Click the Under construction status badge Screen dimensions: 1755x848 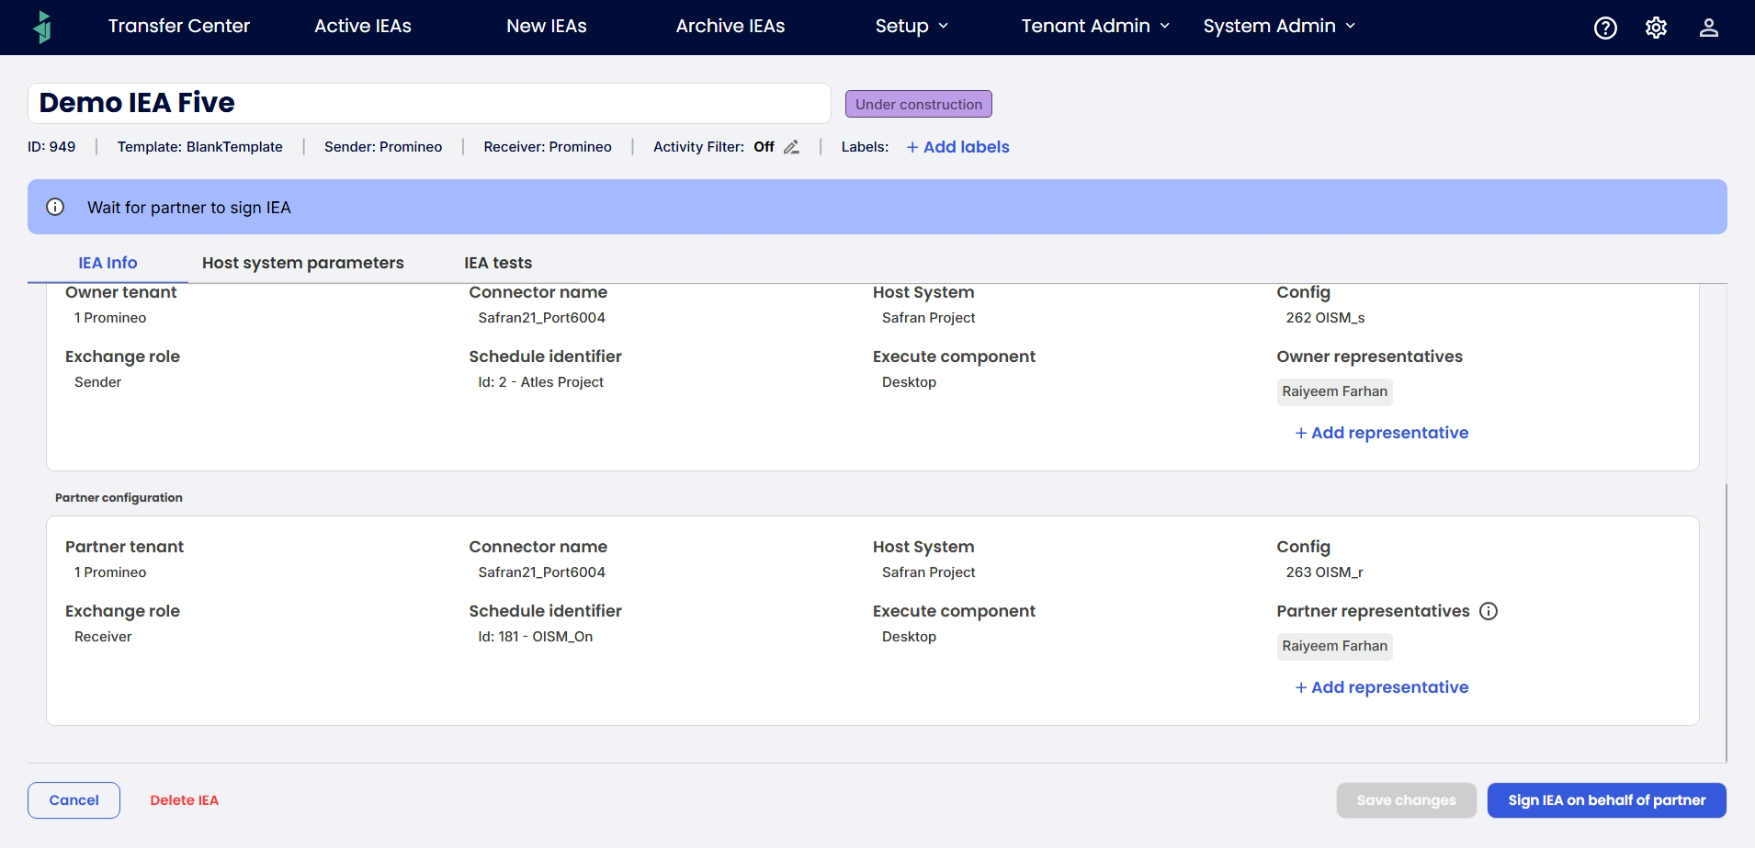tap(918, 104)
